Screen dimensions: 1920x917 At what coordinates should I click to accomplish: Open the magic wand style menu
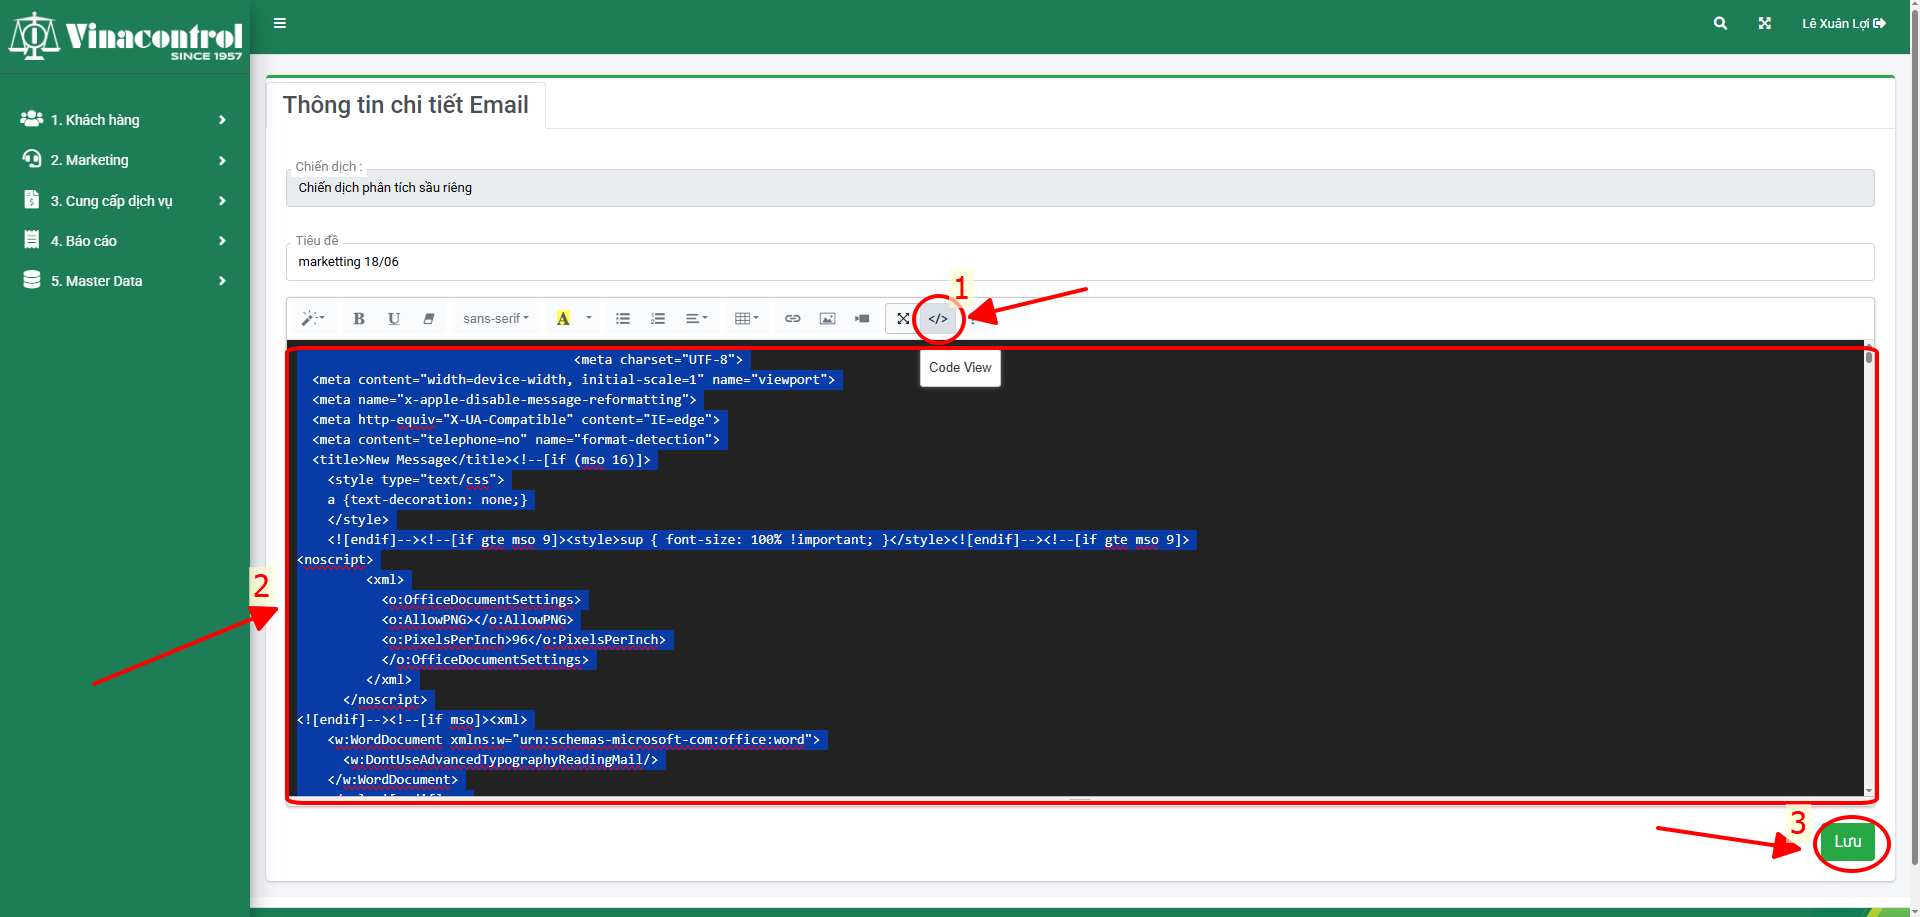[x=313, y=319]
